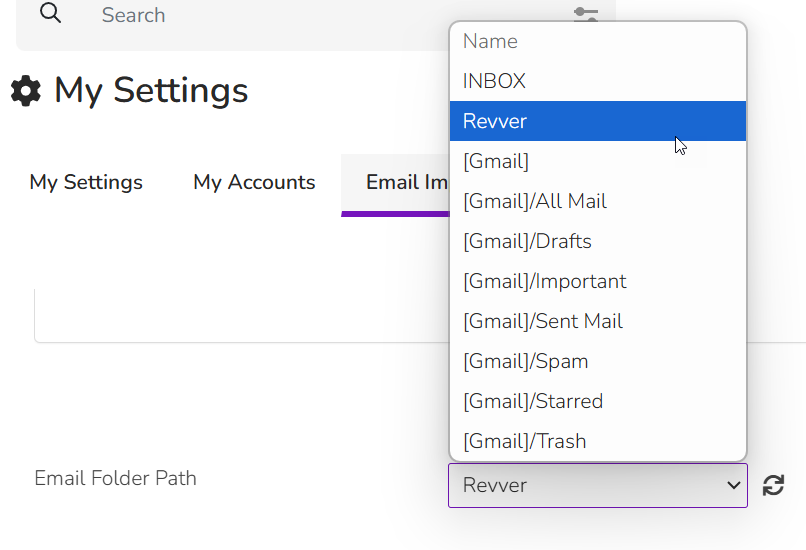Select [Gmail]/Spam folder option
The image size is (806, 550).
[598, 362]
